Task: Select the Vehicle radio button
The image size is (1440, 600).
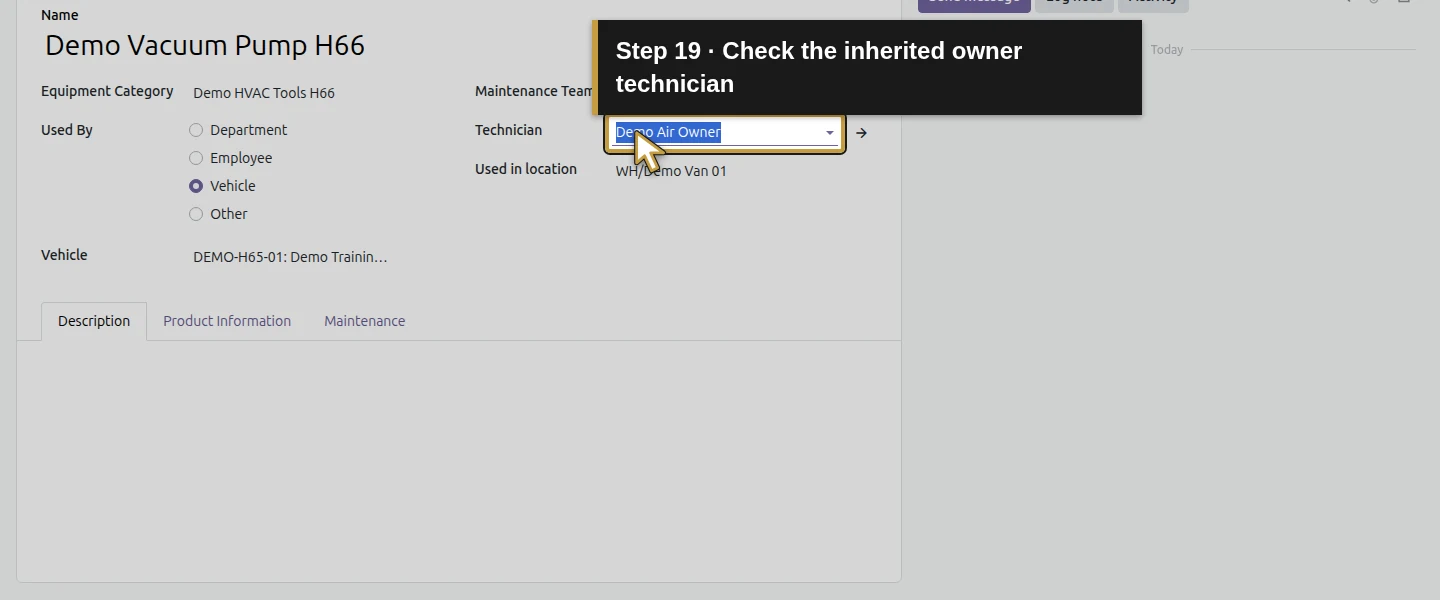Action: click(196, 186)
